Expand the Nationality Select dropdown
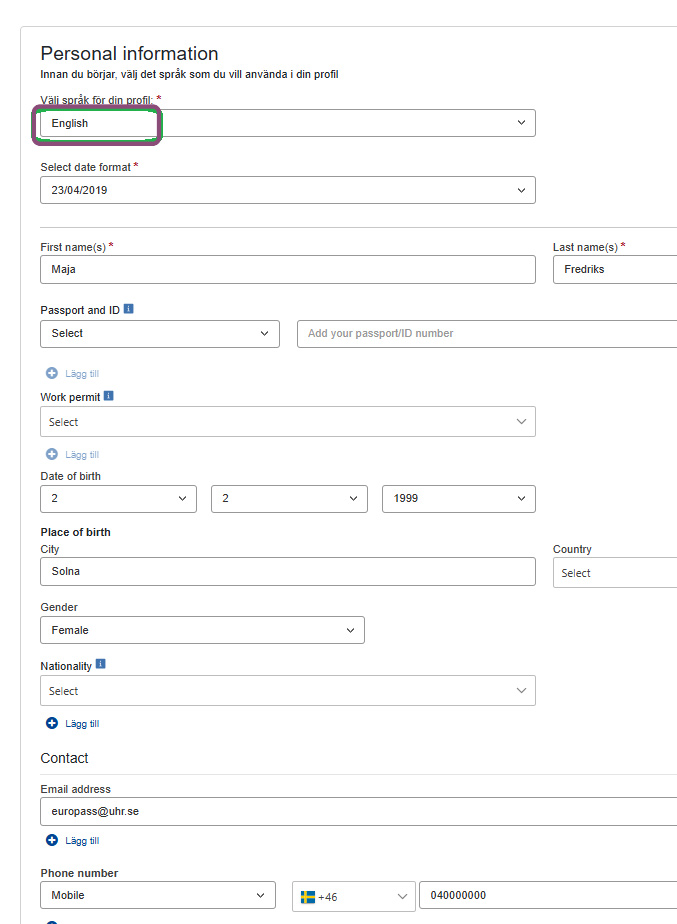The image size is (677, 924). pyautogui.click(x=287, y=691)
